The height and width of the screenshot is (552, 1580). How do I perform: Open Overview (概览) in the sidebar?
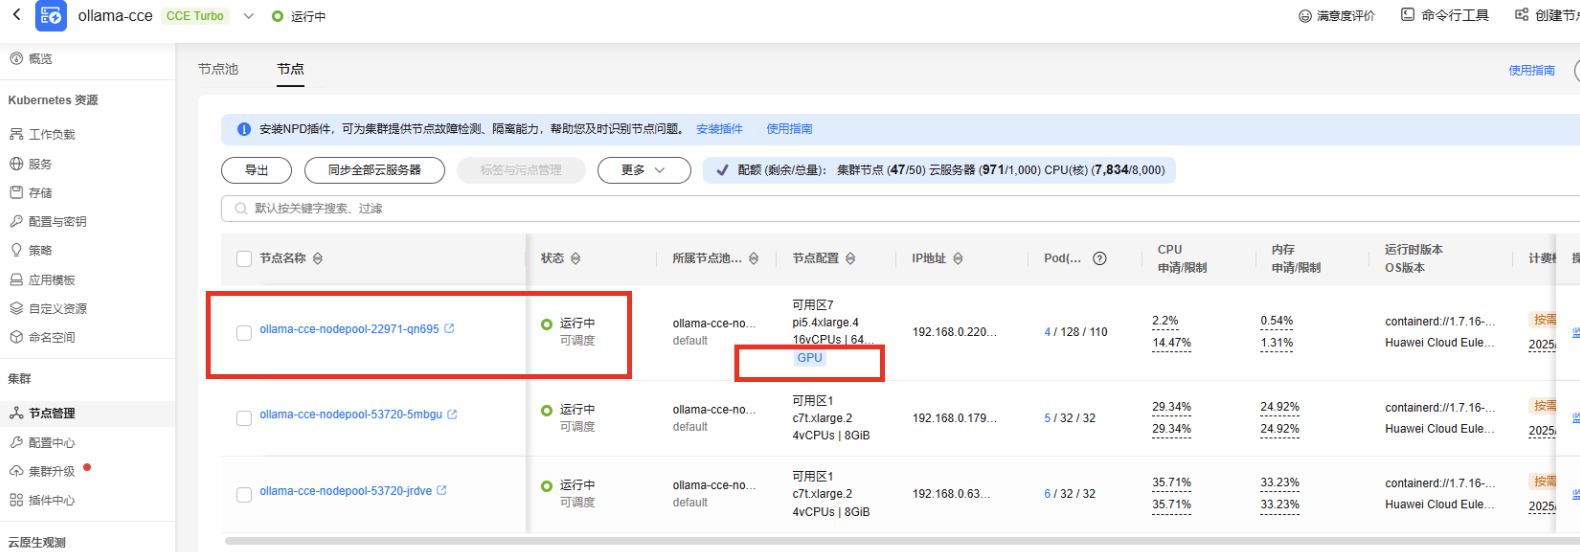[31, 59]
